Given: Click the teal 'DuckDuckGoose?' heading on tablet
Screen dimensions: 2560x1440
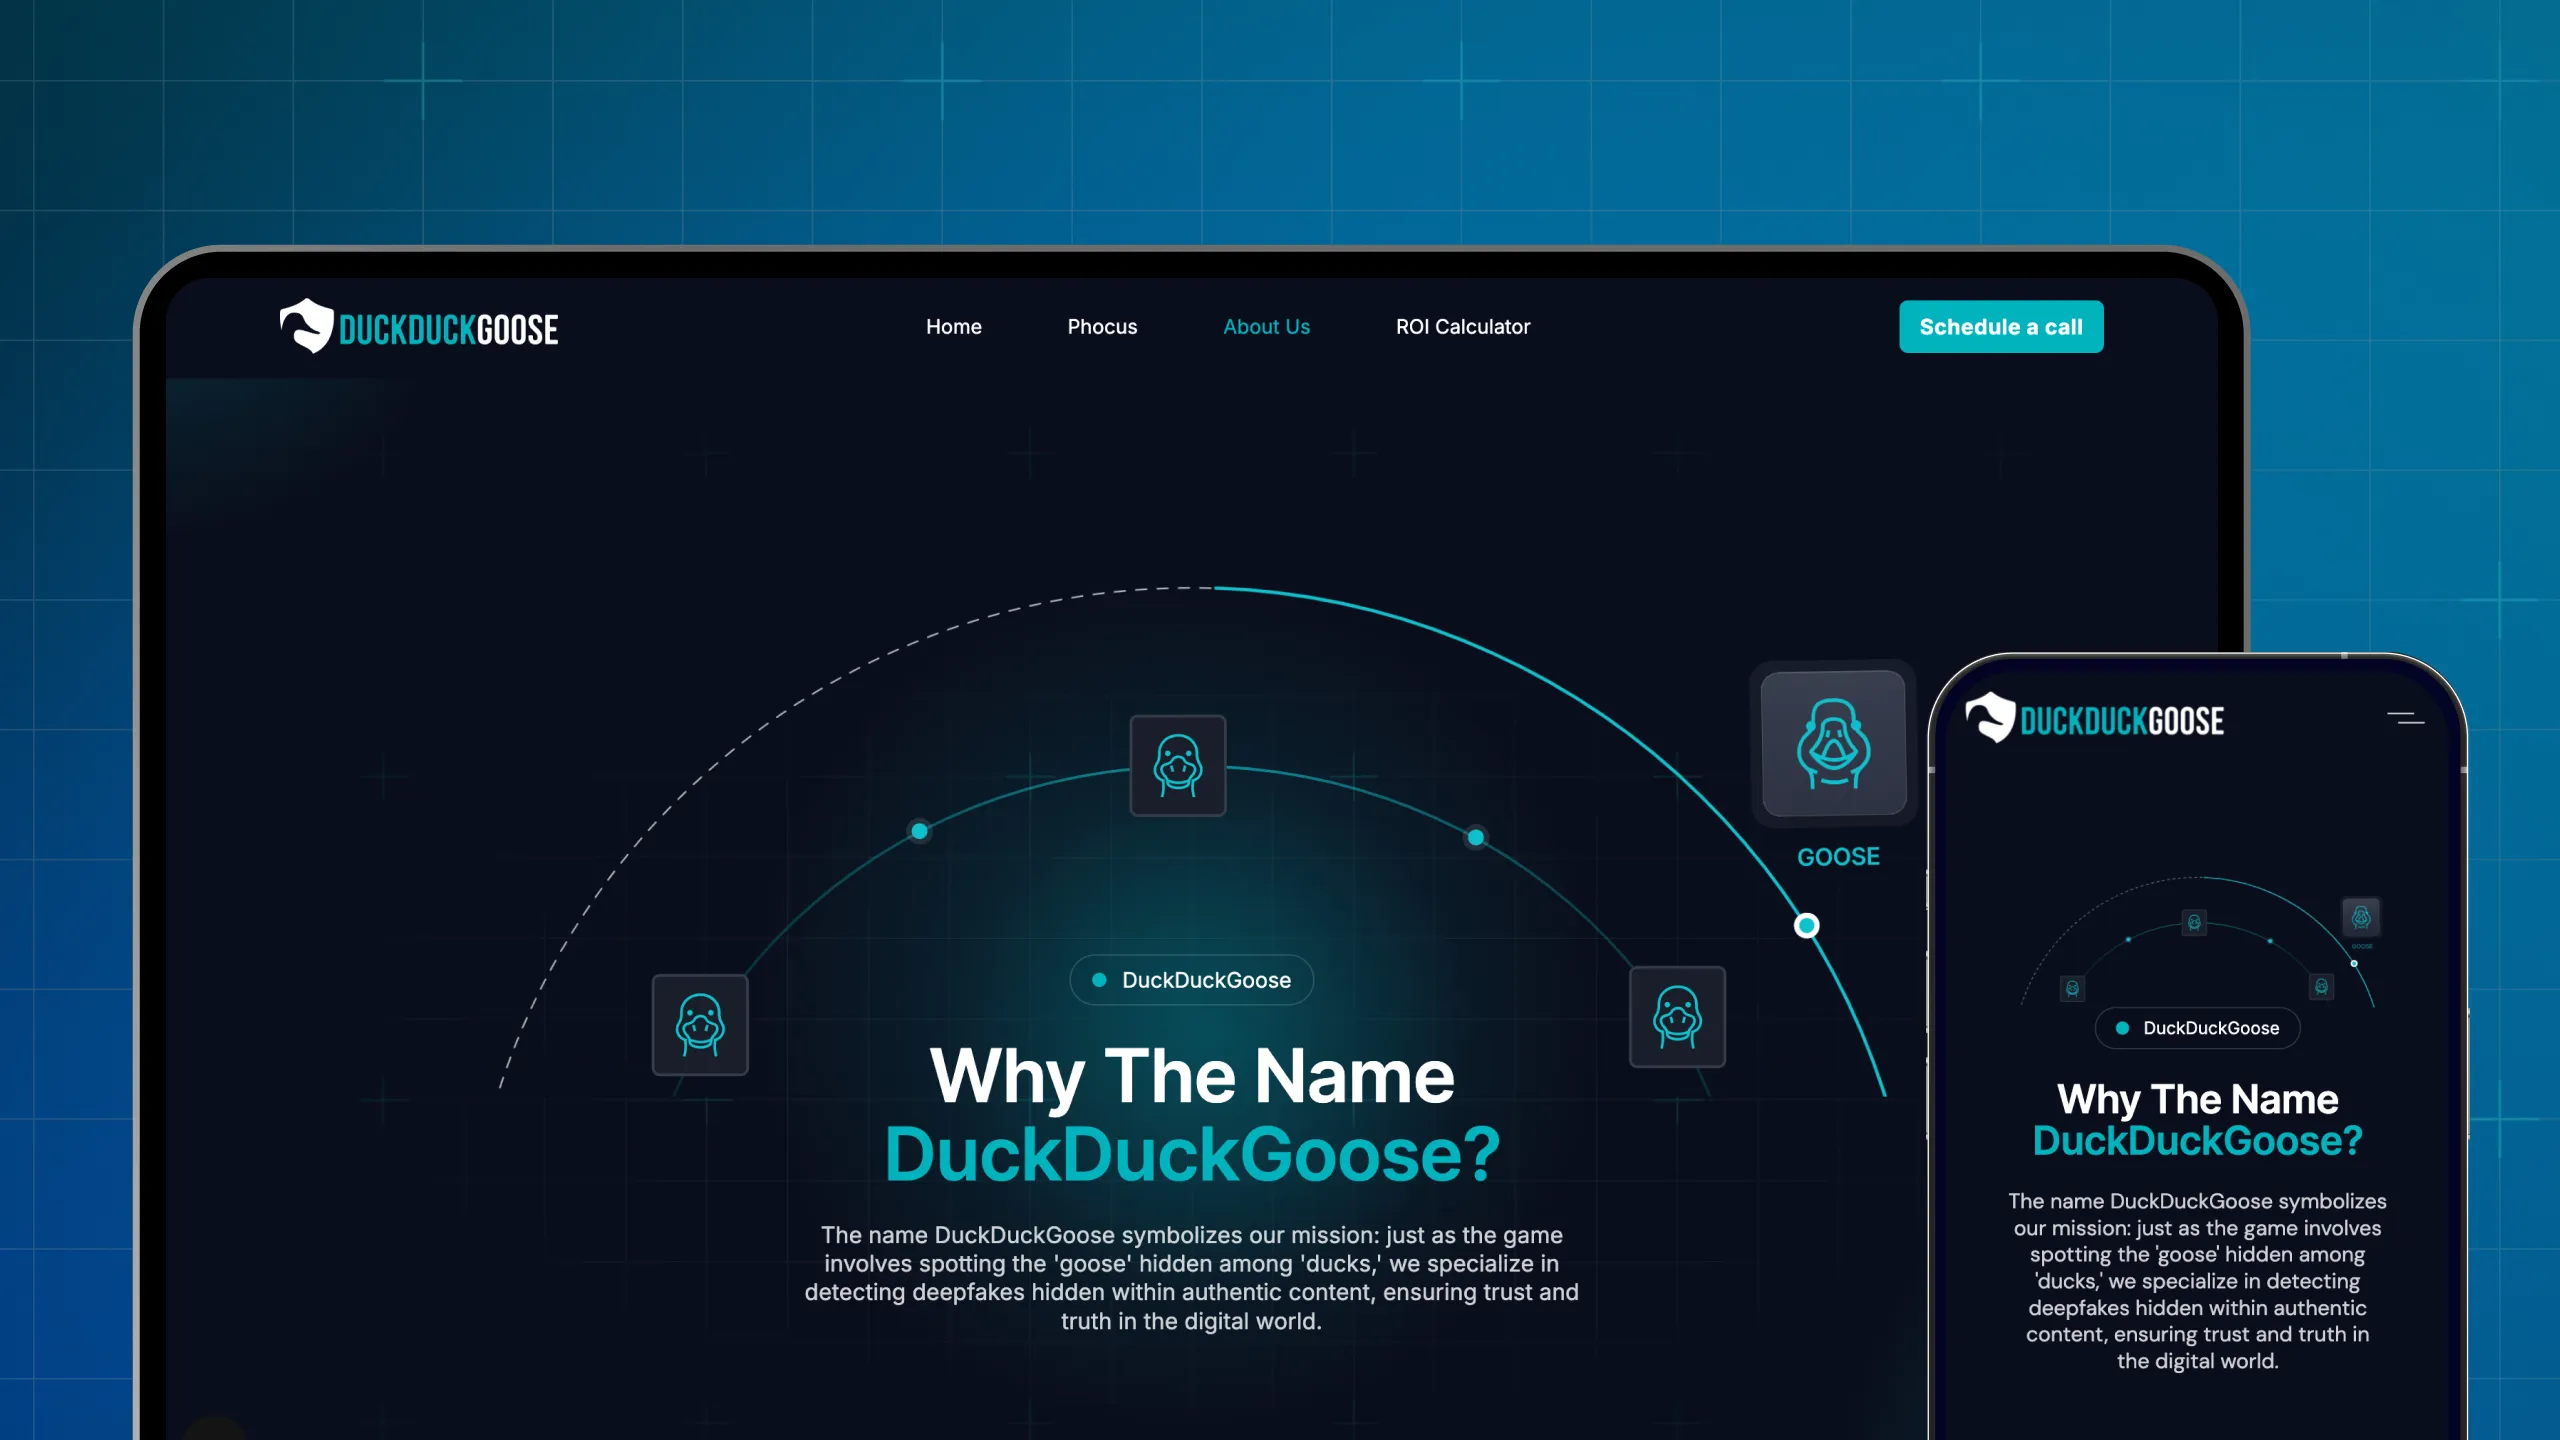Looking at the screenshot, I should pos(1192,1154).
